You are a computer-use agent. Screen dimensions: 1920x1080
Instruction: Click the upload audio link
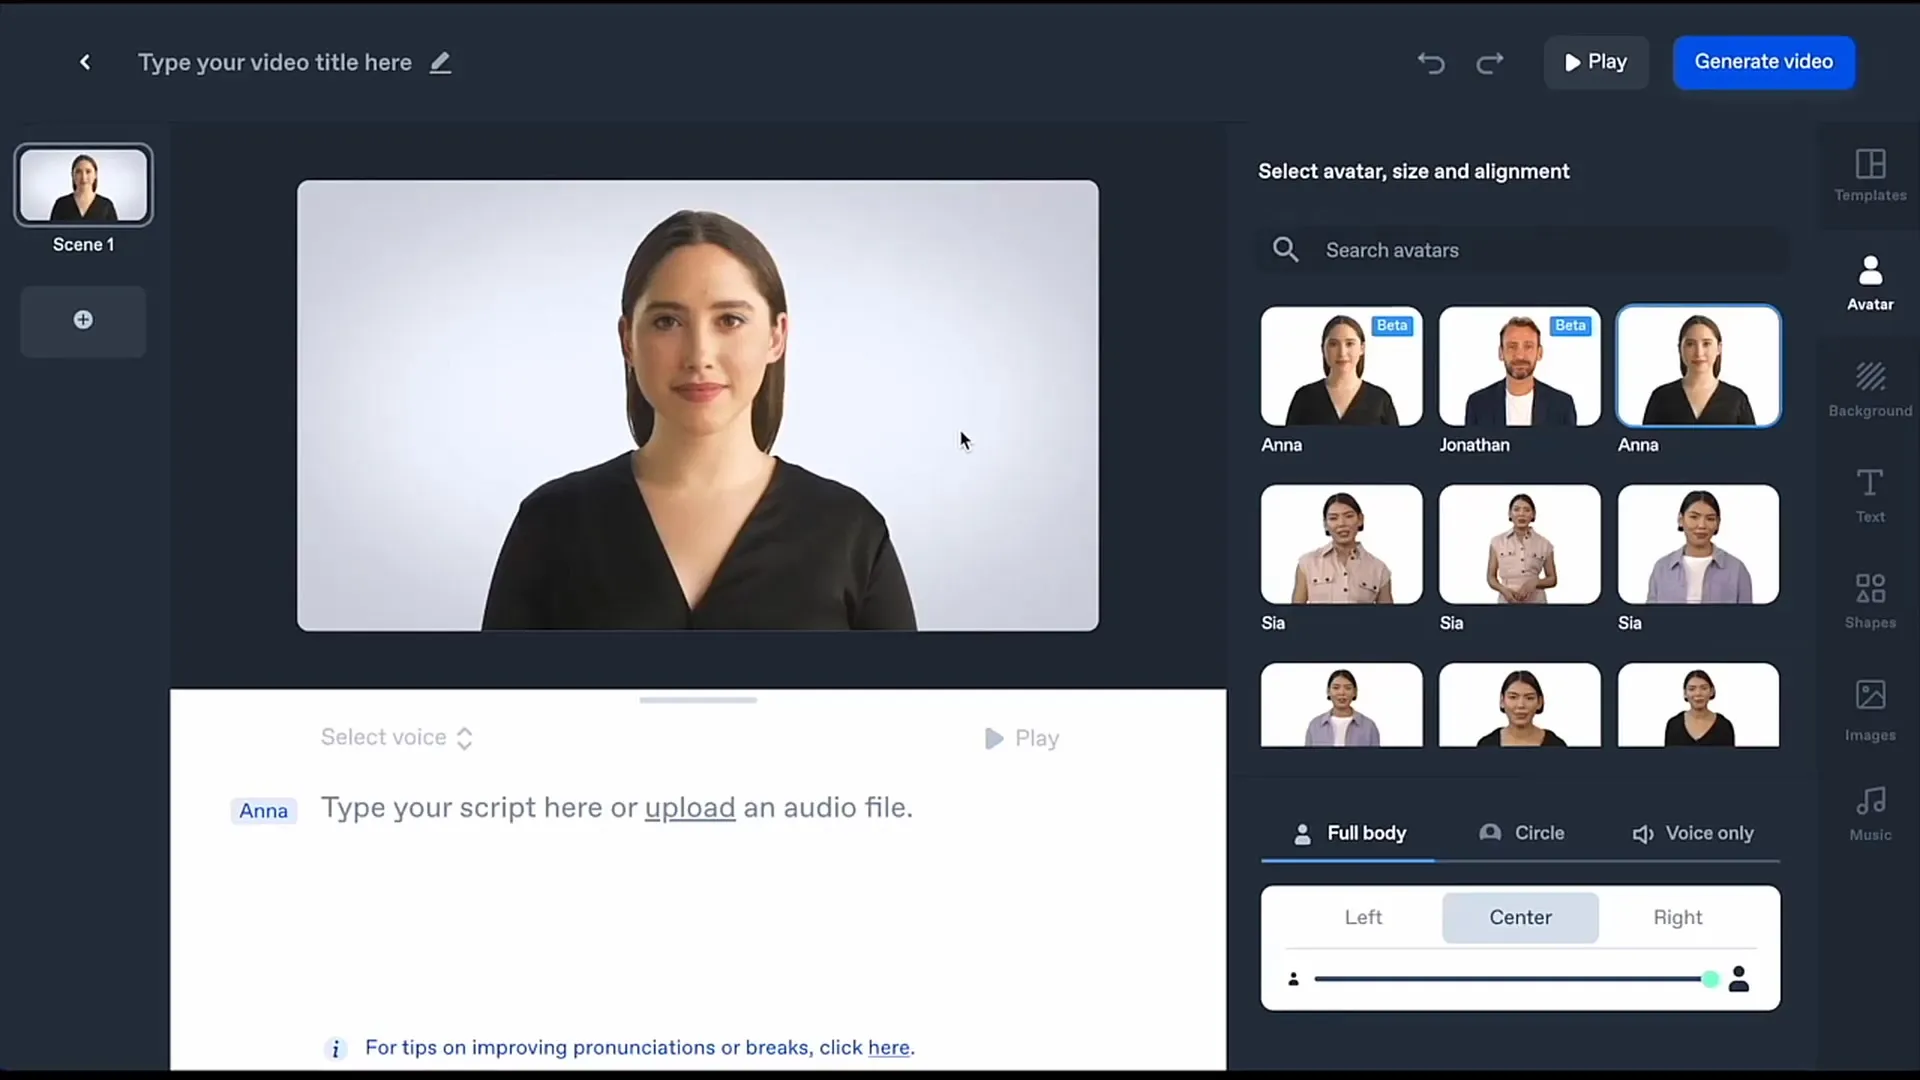[x=688, y=806]
